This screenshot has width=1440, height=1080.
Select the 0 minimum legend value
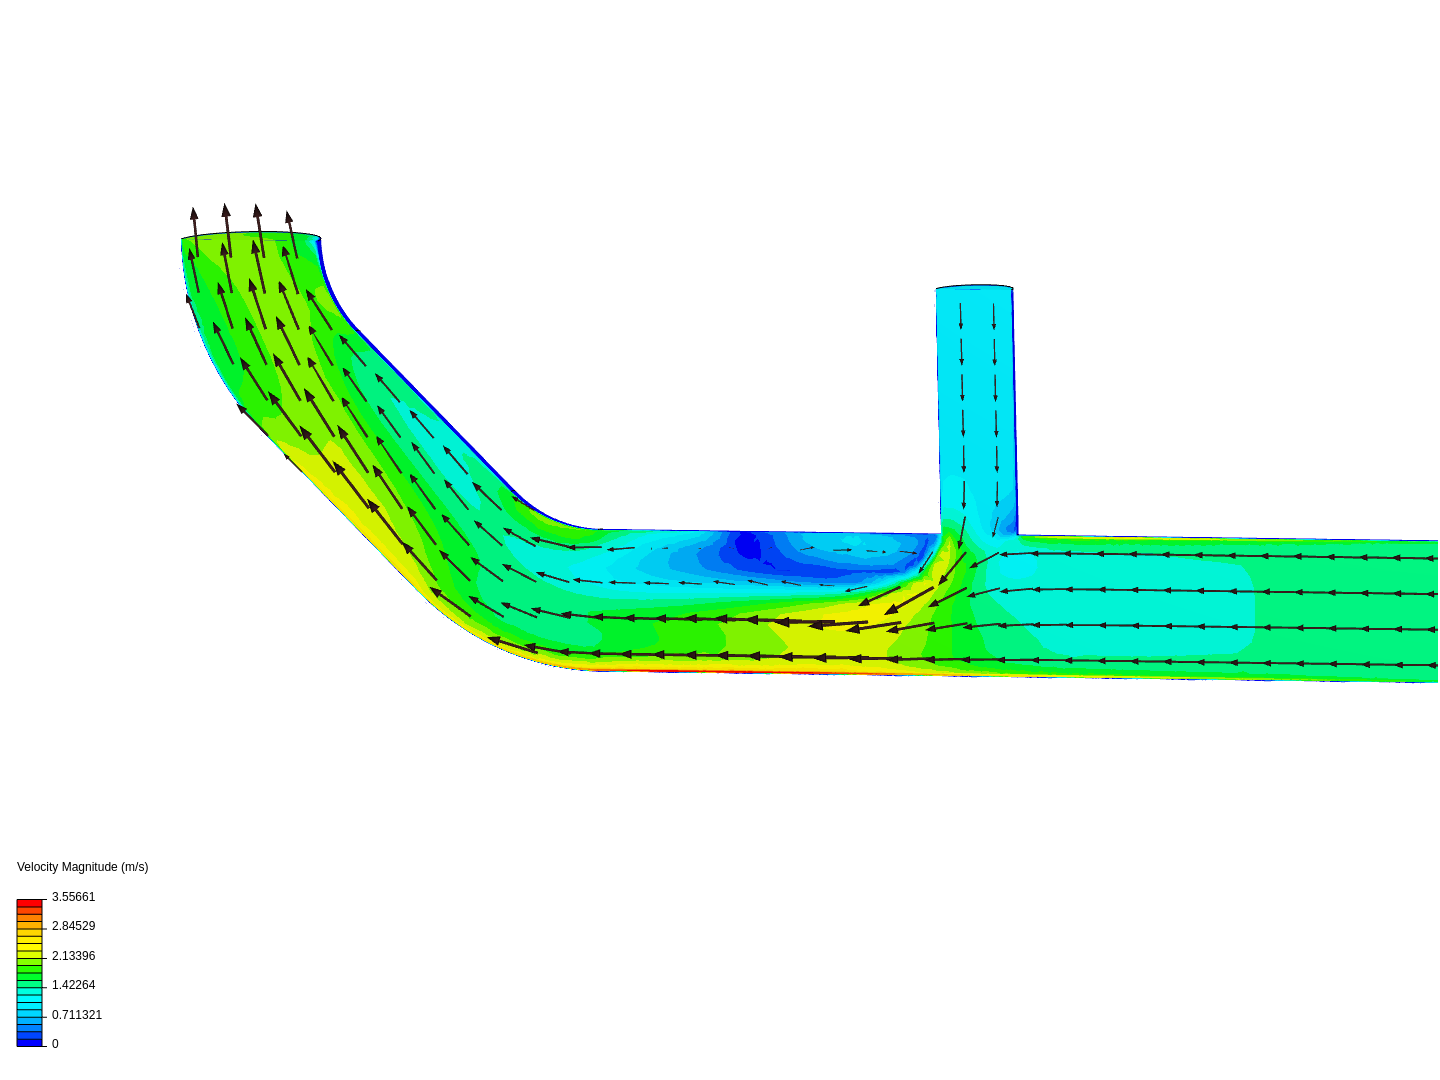tap(55, 1044)
